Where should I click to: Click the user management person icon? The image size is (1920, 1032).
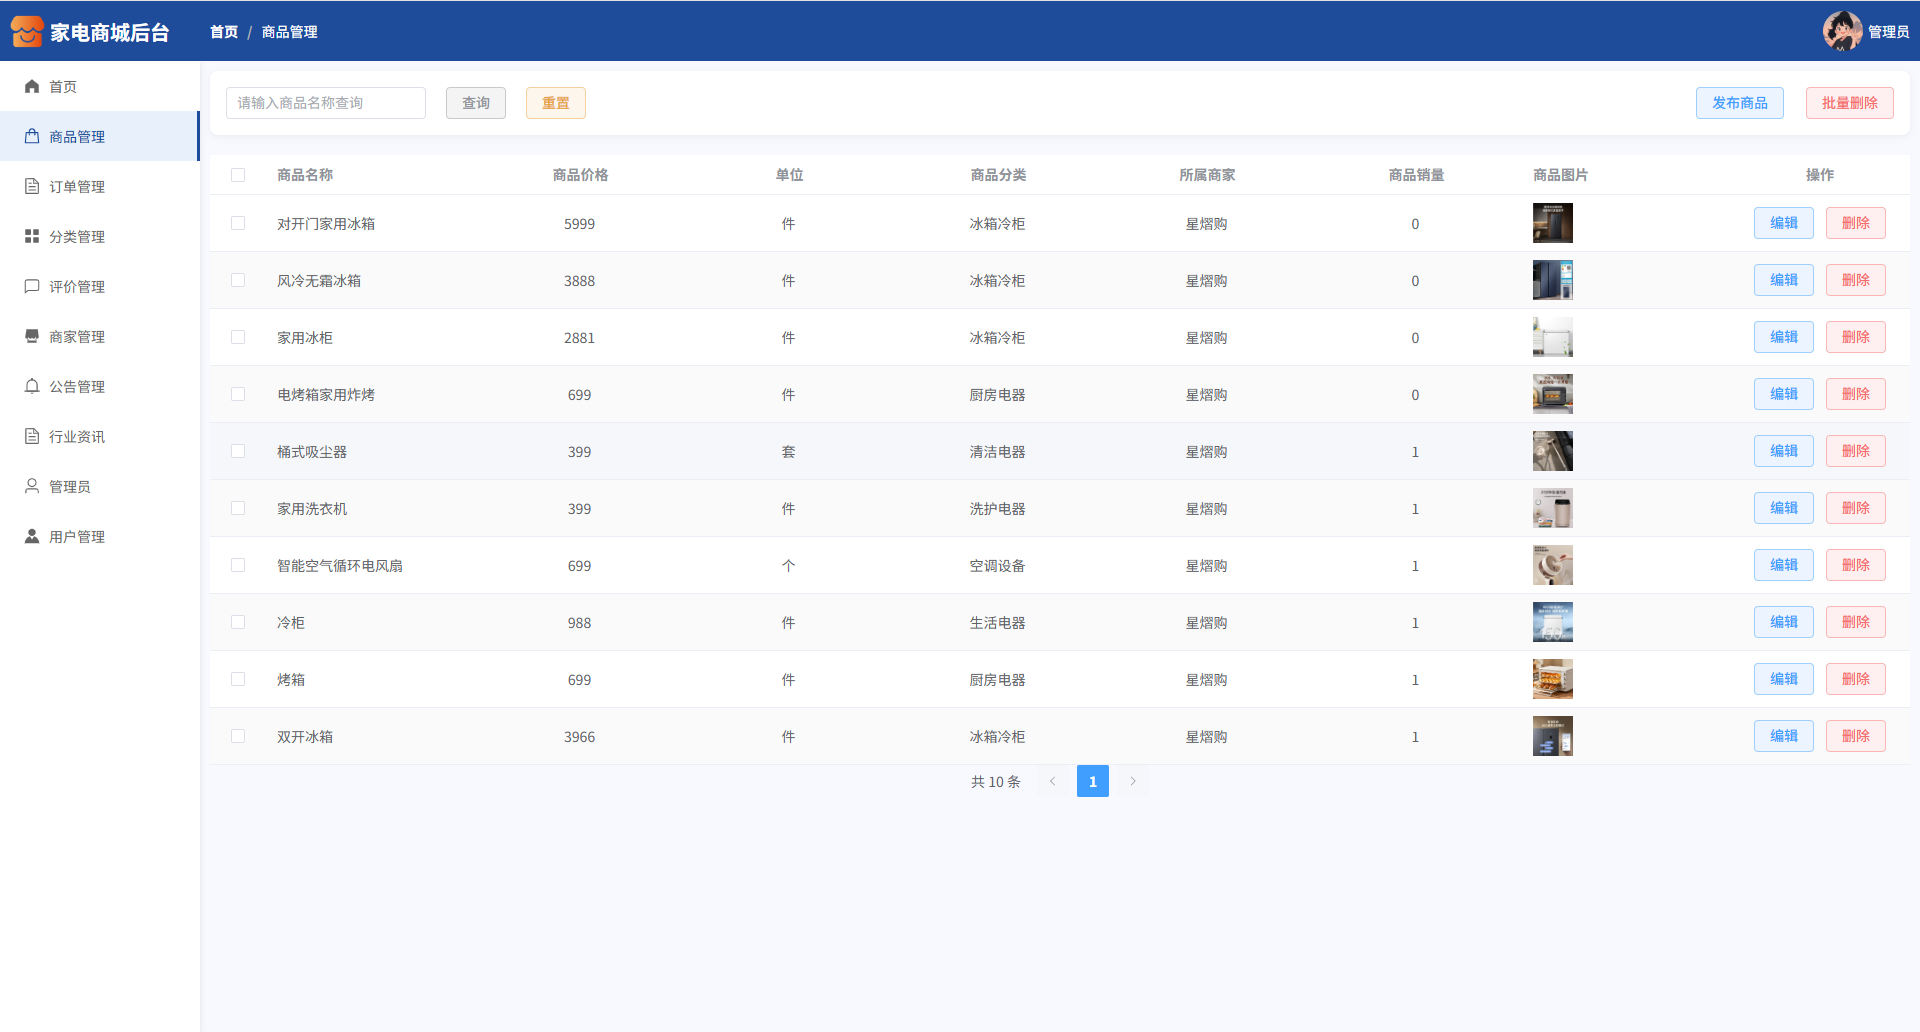pyautogui.click(x=32, y=537)
